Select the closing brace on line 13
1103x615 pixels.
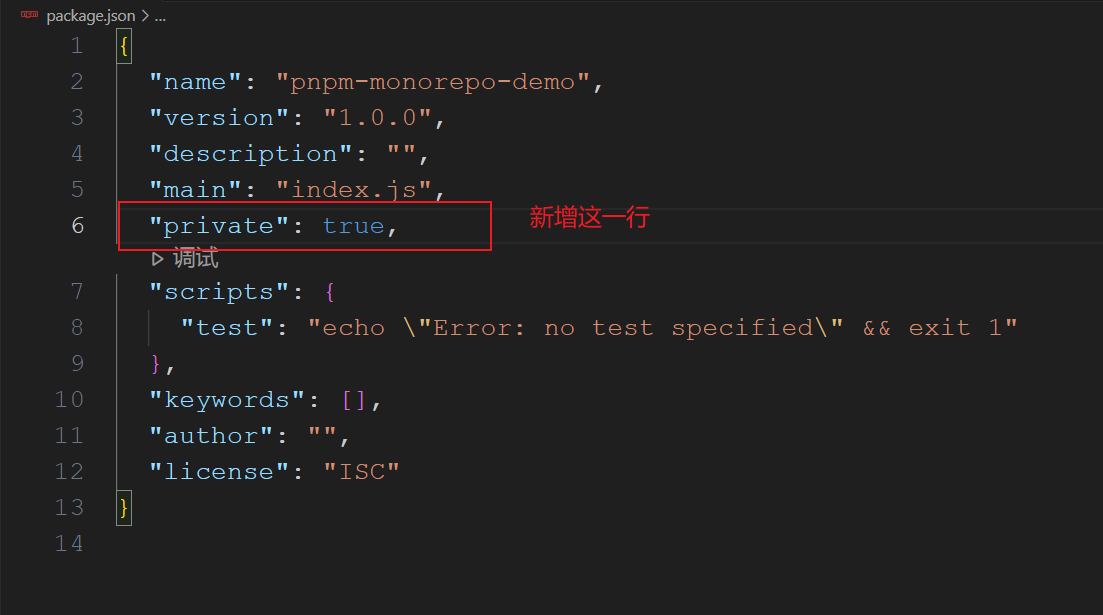click(123, 507)
